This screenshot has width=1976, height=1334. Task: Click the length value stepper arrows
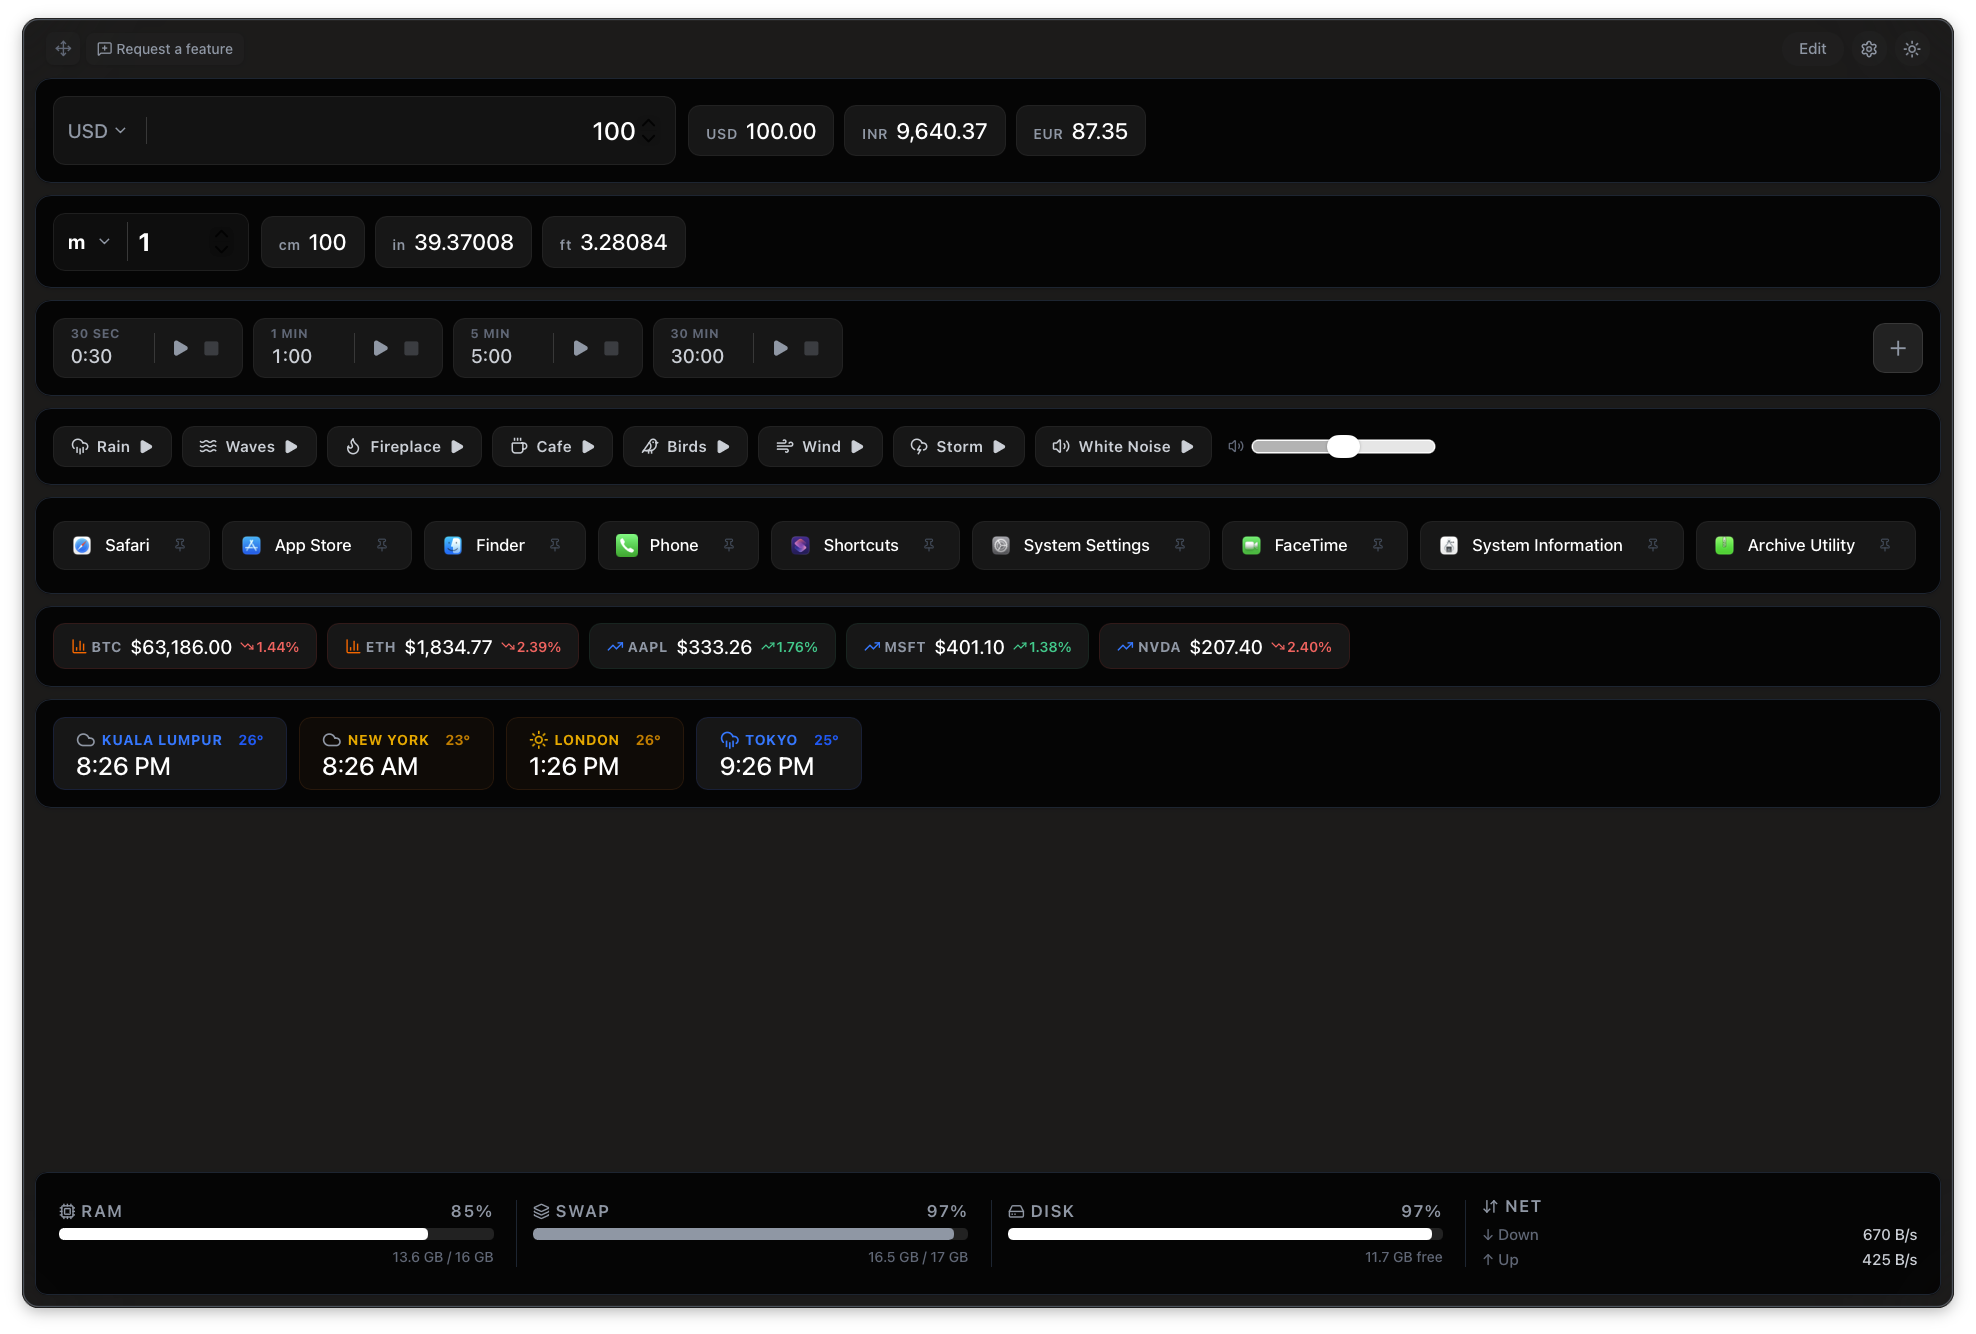221,242
